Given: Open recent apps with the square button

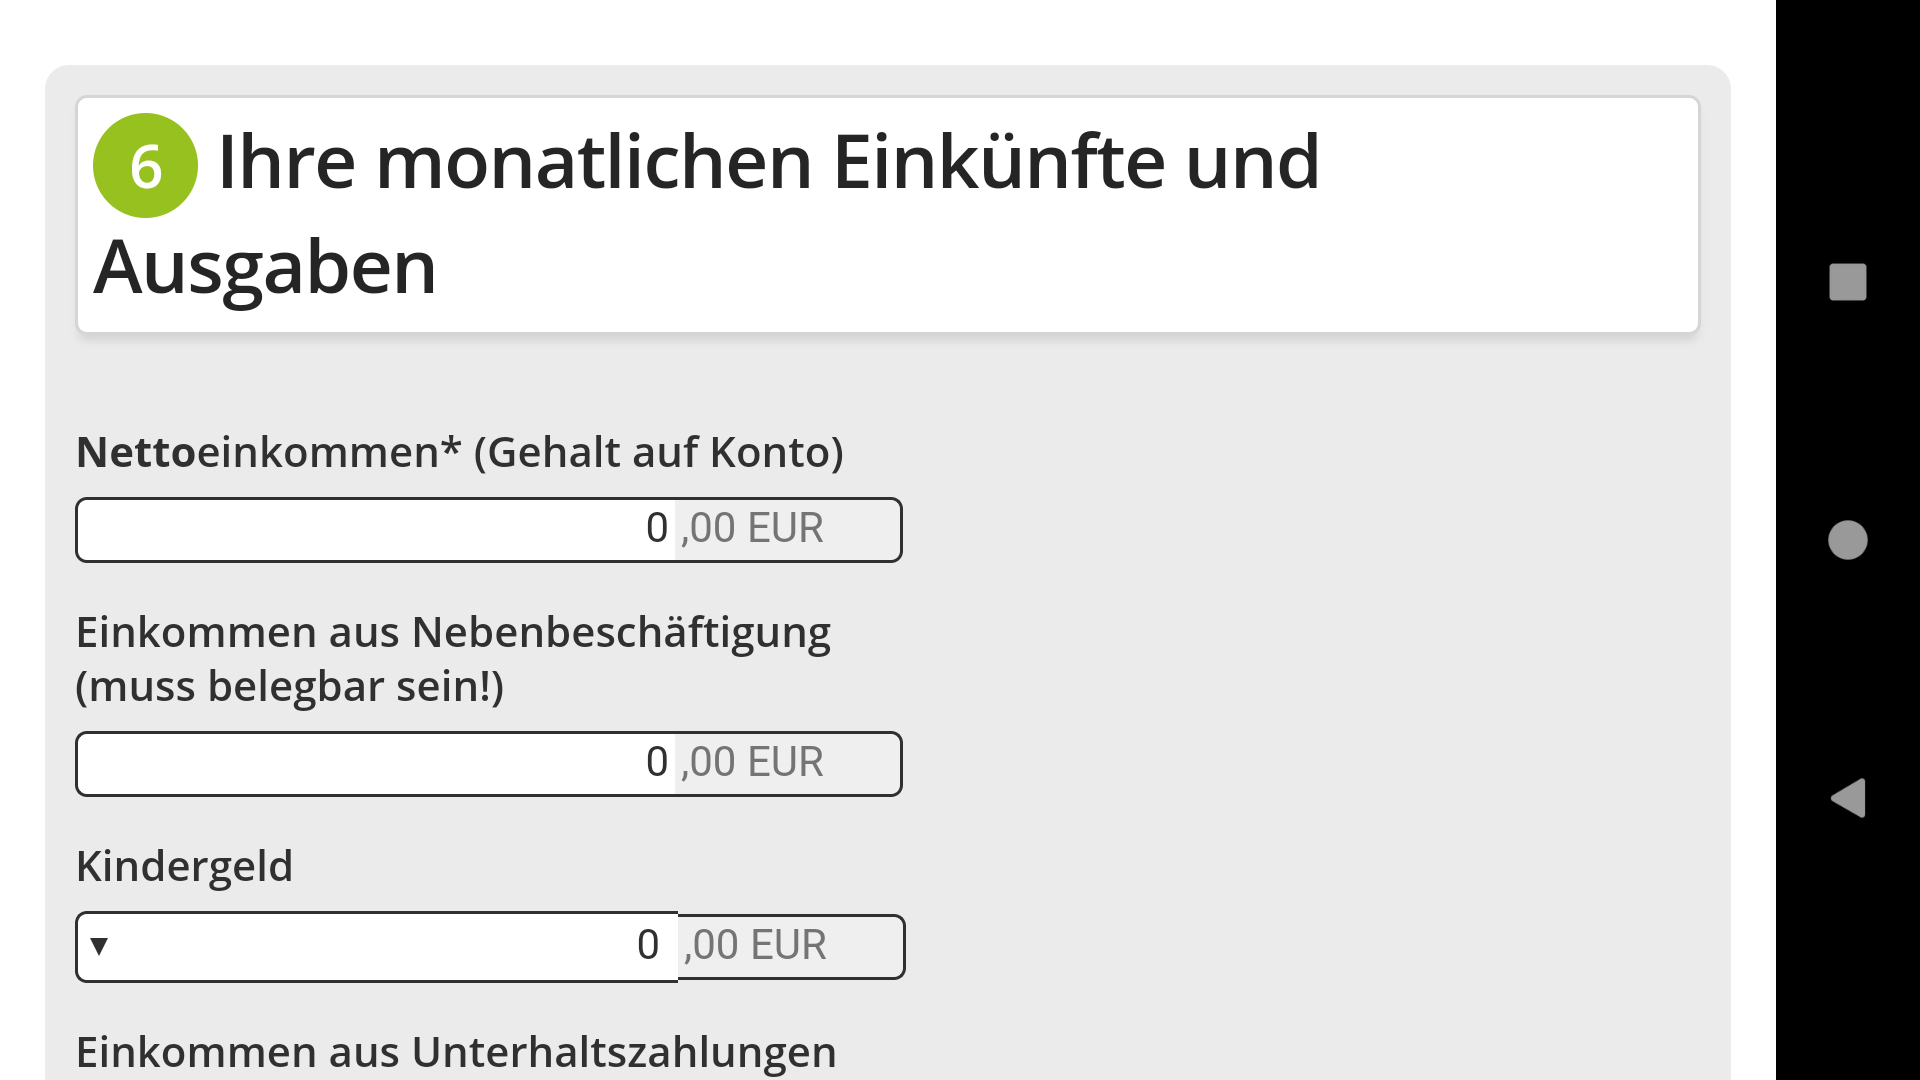Looking at the screenshot, I should [x=1847, y=282].
